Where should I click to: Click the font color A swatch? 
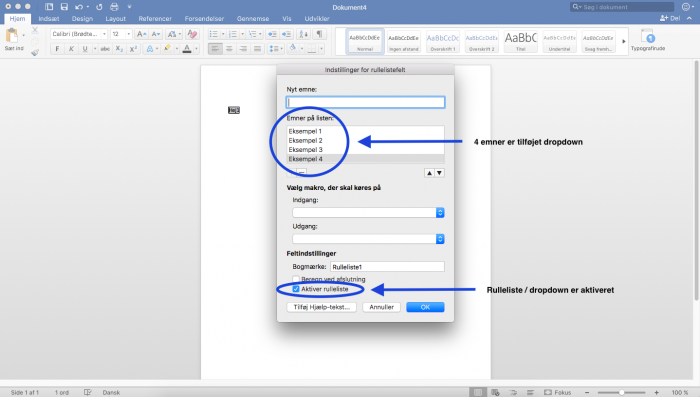[x=187, y=49]
